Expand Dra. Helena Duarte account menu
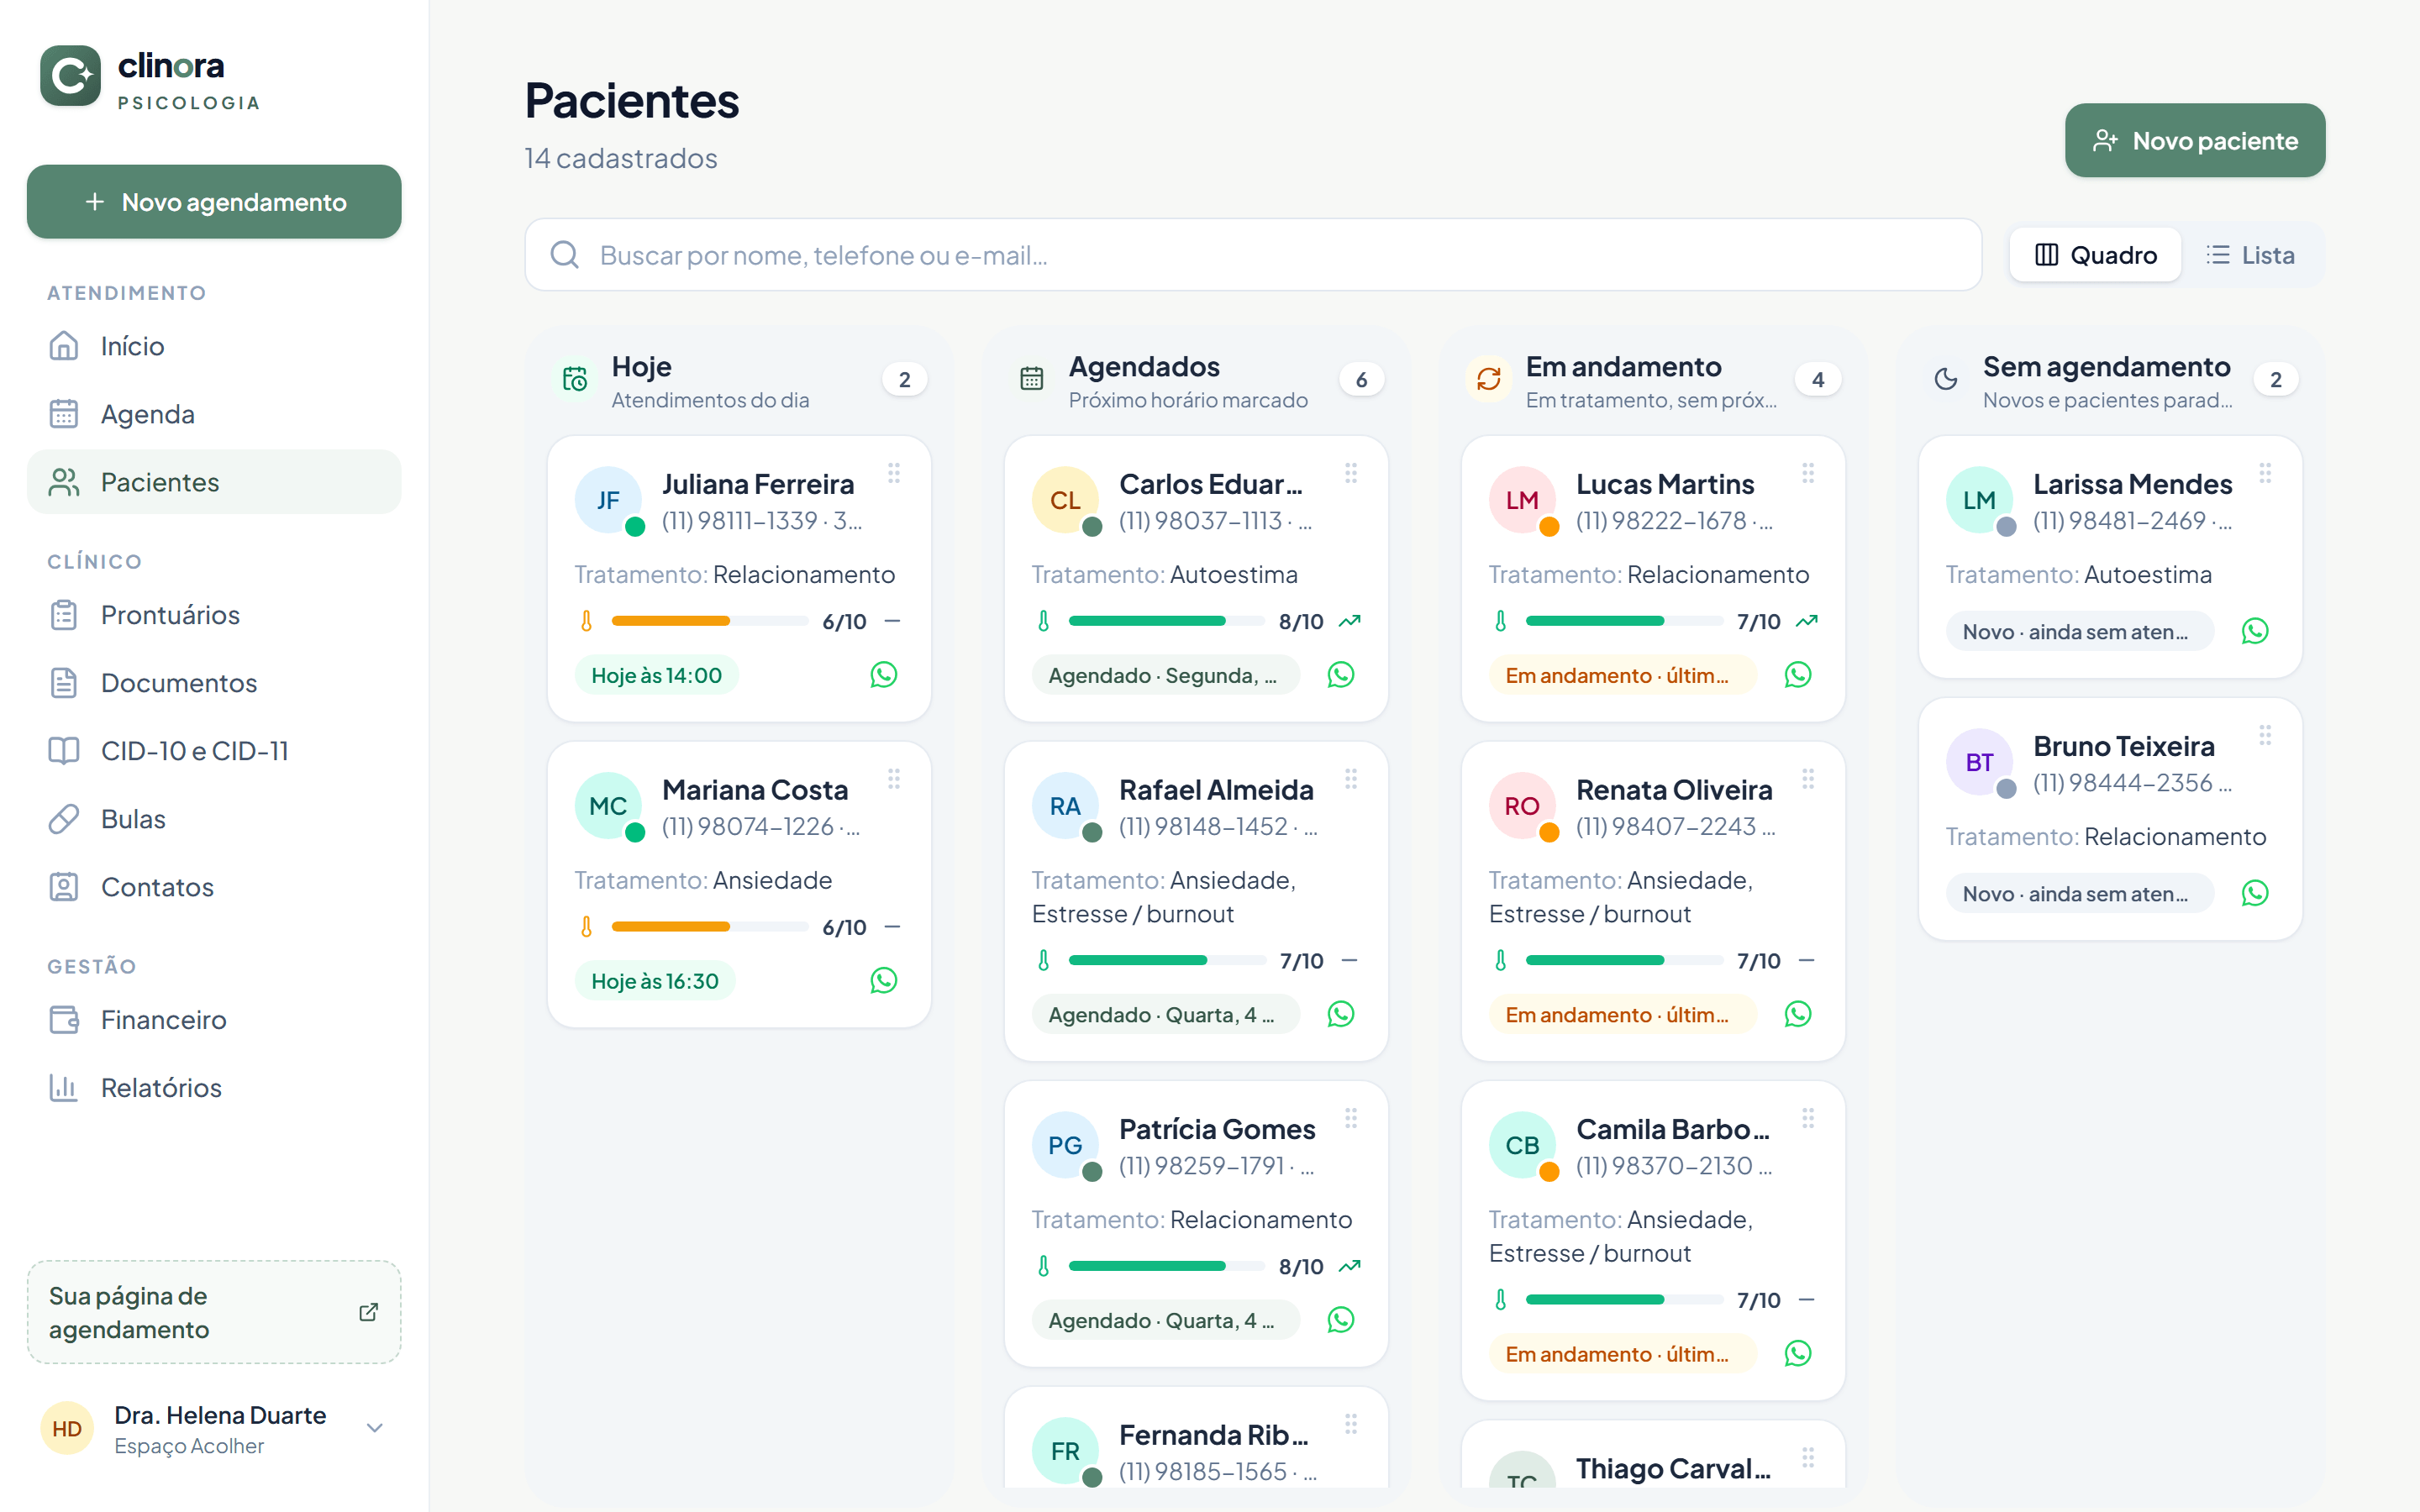 [375, 1428]
